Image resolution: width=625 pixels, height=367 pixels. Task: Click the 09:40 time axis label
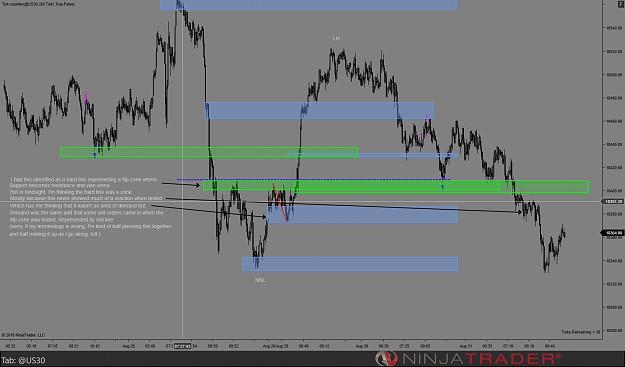click(x=550, y=346)
